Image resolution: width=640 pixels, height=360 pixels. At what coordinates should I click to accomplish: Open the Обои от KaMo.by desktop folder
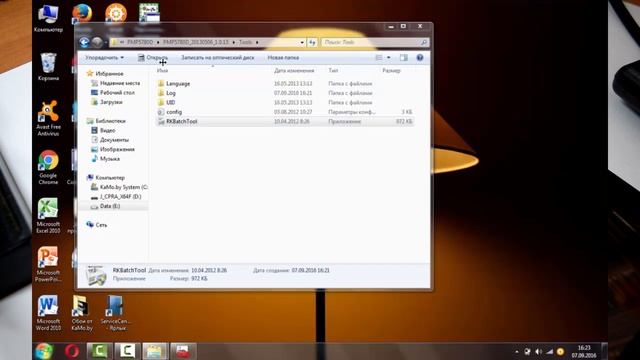pyautogui.click(x=82, y=313)
